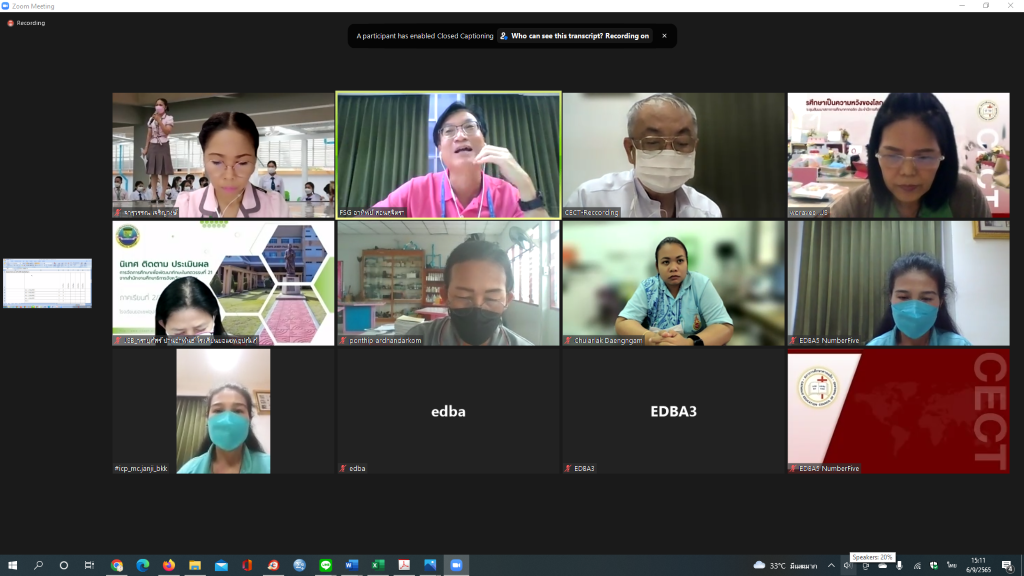Select the 'EDBA3' participant tile
Image resolution: width=1024 pixels, height=576 pixels.
(673, 411)
